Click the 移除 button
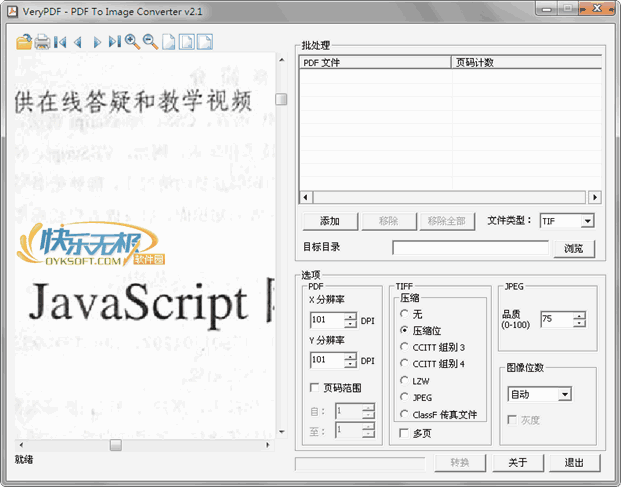 pos(389,221)
